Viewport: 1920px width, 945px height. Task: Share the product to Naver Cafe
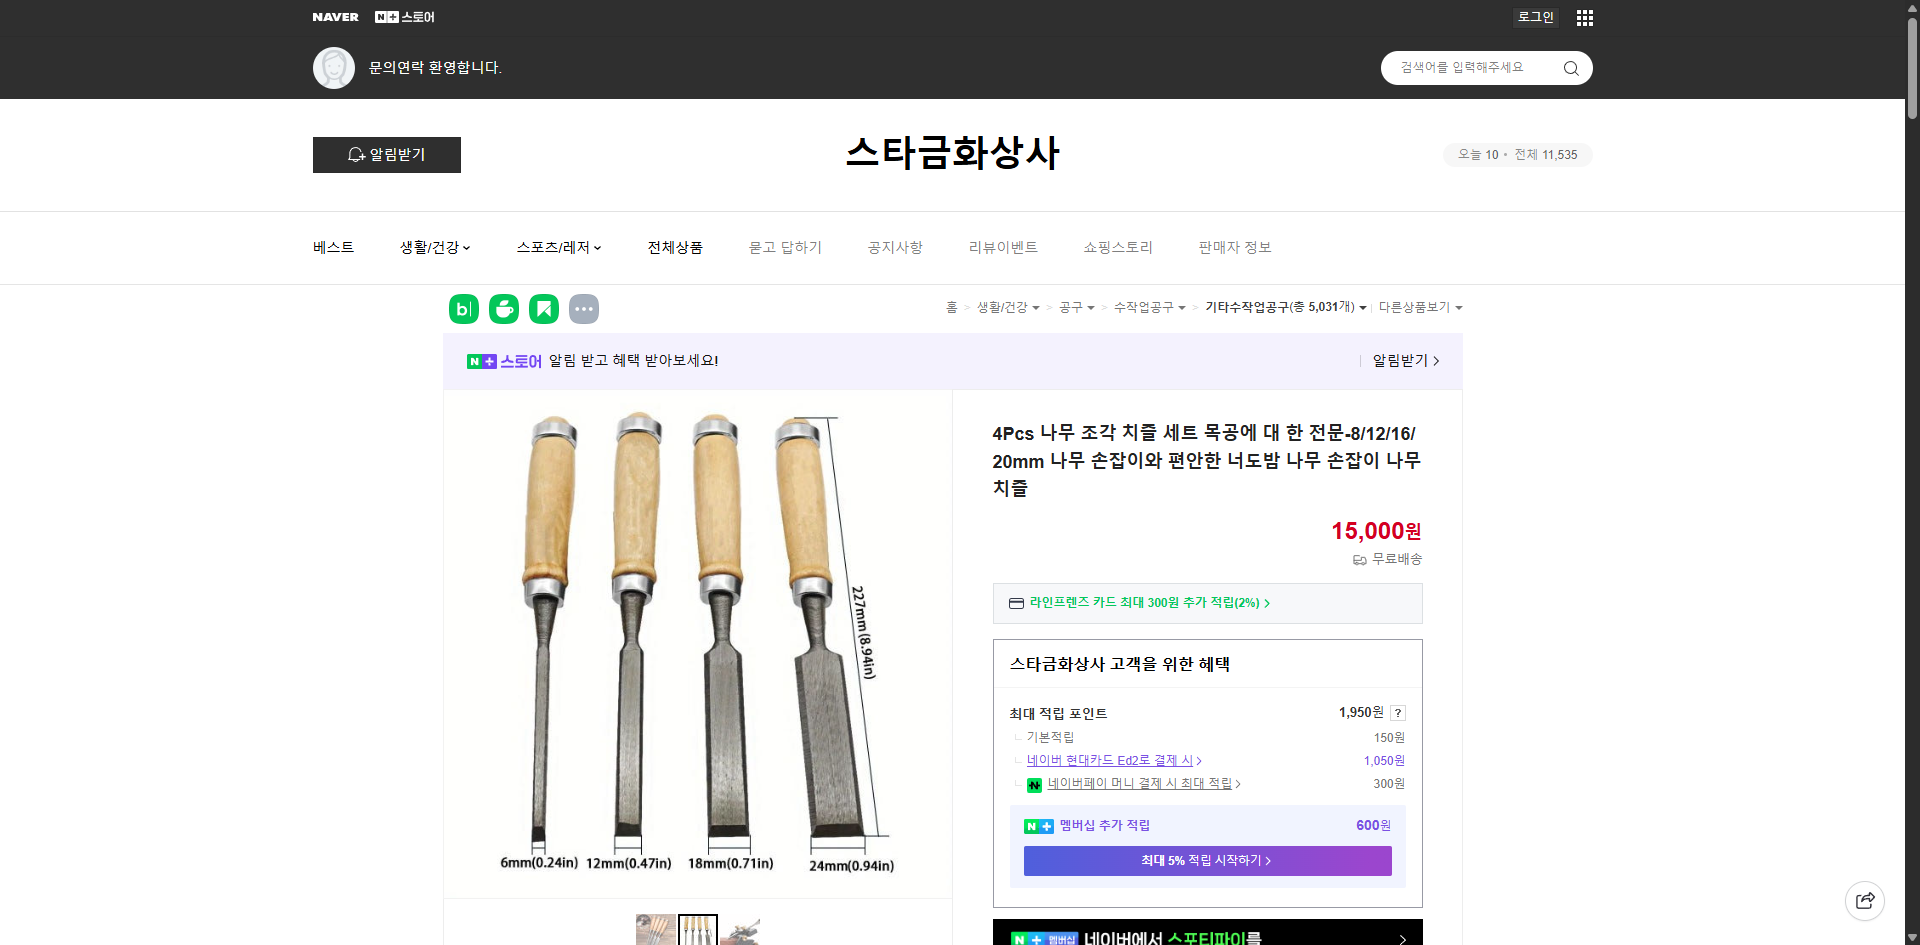[503, 309]
